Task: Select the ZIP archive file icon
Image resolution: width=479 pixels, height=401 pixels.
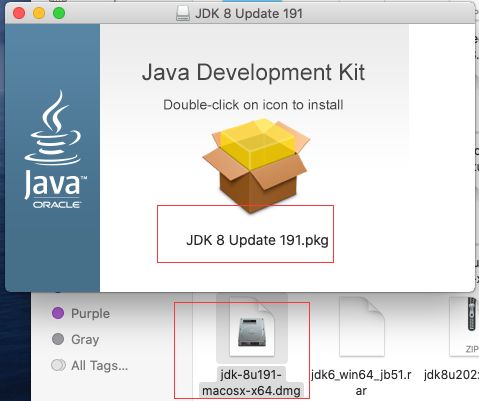Action: [x=464, y=327]
